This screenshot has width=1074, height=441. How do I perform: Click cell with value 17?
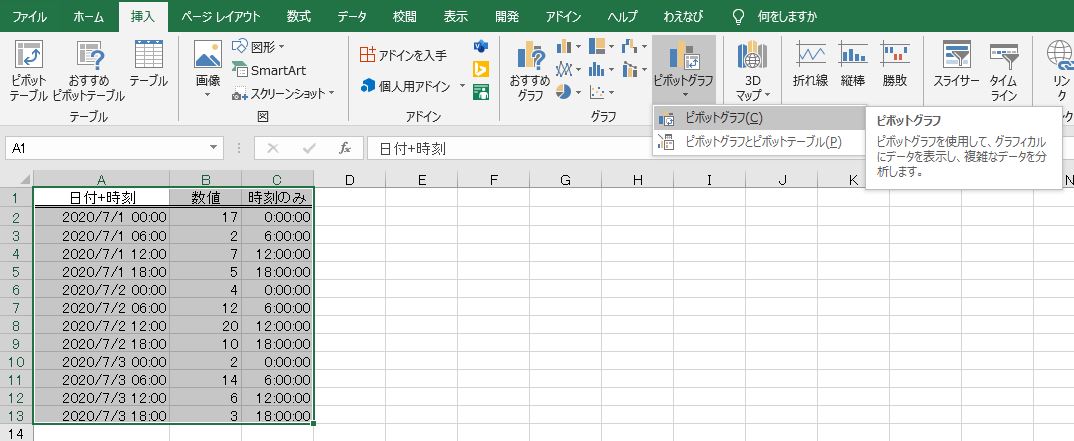point(205,217)
